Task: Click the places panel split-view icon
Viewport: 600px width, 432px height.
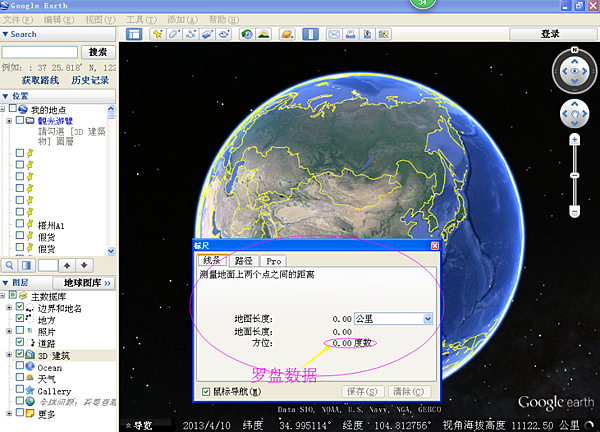Action: click(x=26, y=265)
